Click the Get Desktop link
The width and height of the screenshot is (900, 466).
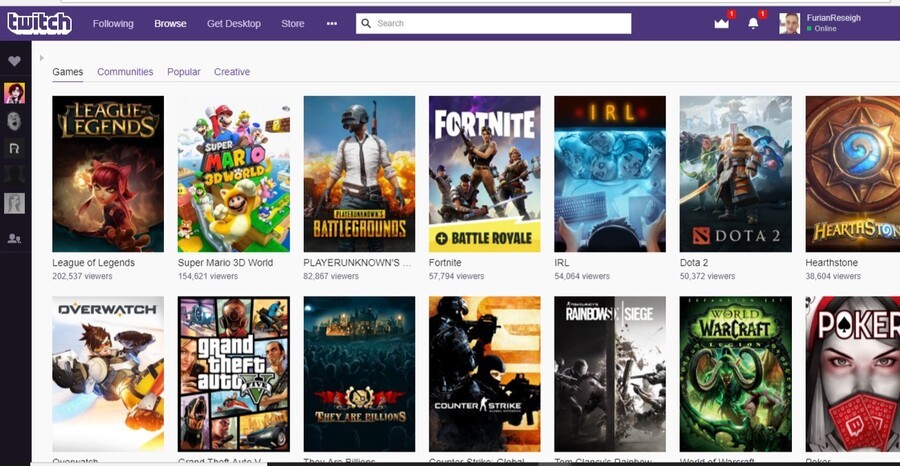(x=234, y=23)
